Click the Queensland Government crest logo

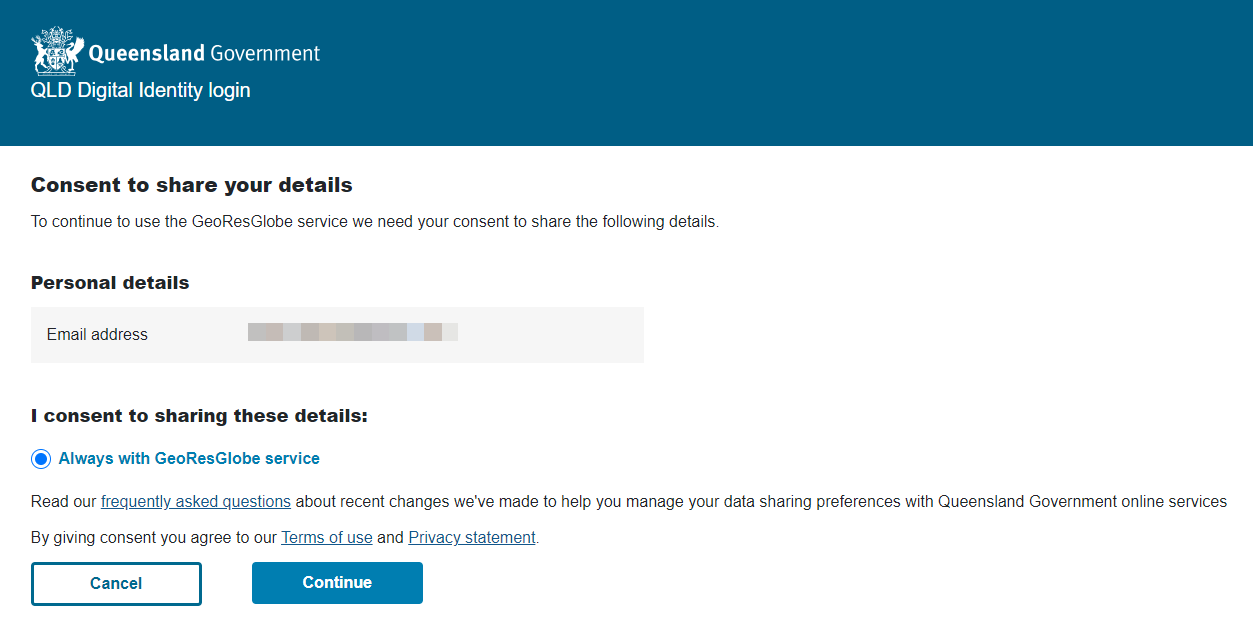coord(54,52)
